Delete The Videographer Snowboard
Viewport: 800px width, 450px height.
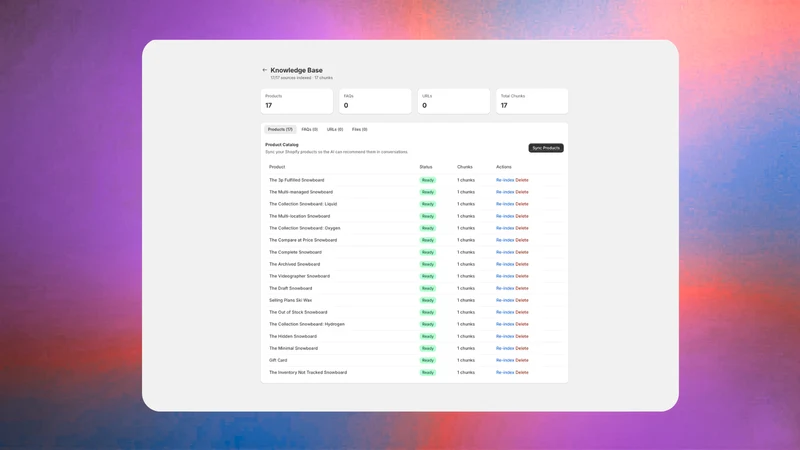pyautogui.click(x=522, y=276)
